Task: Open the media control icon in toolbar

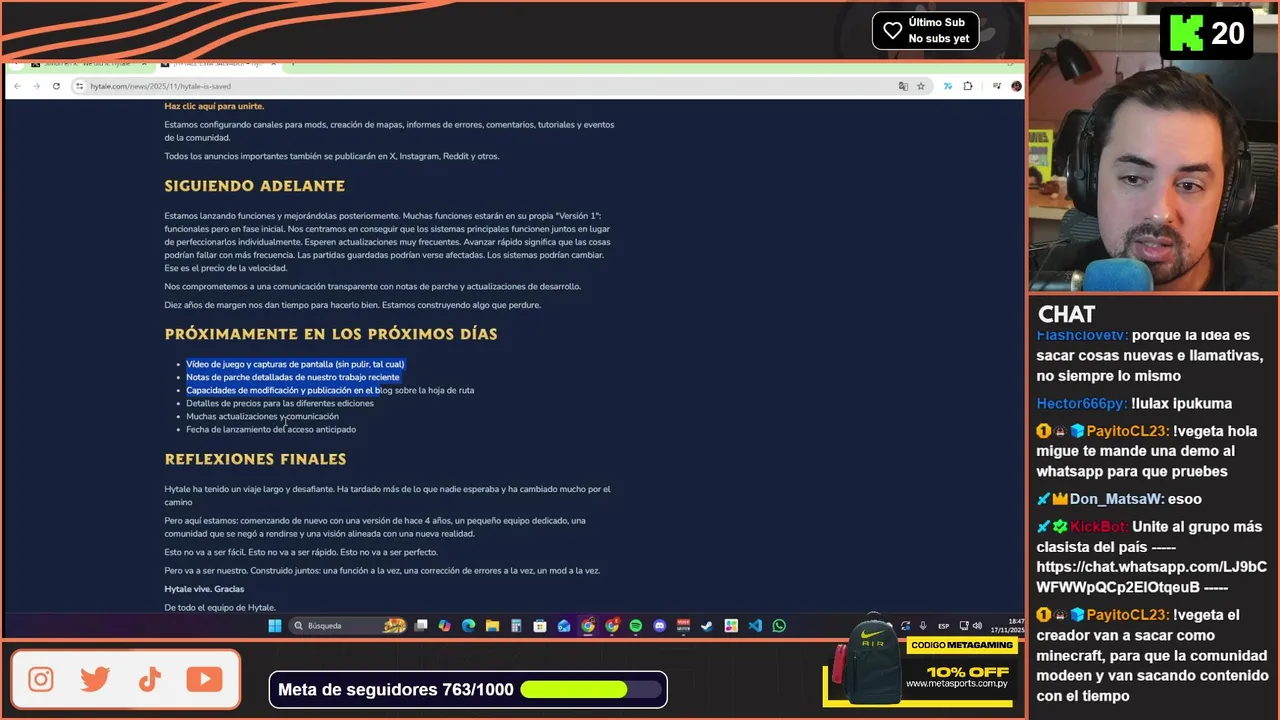Action: 997,86
